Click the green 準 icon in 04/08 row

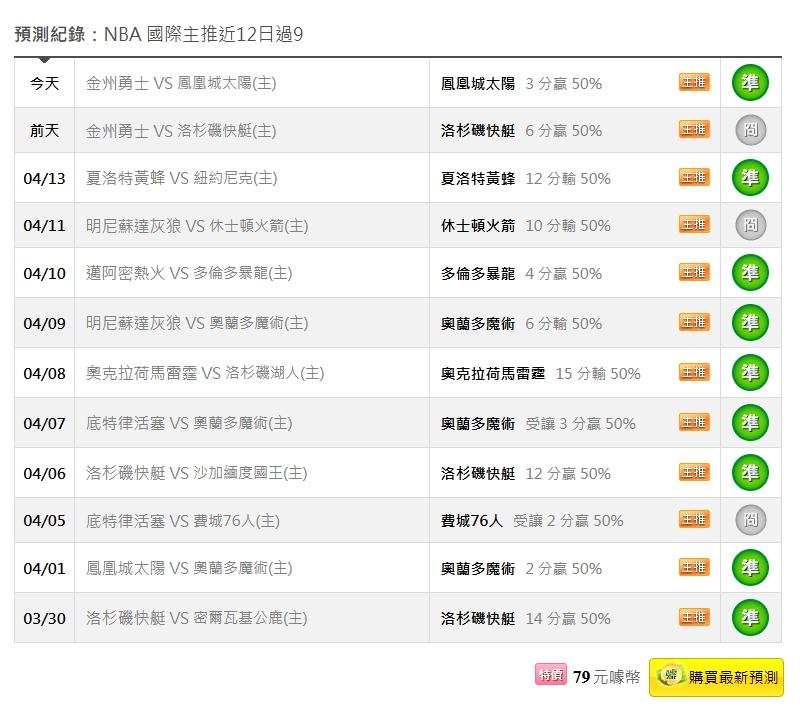pyautogui.click(x=750, y=373)
